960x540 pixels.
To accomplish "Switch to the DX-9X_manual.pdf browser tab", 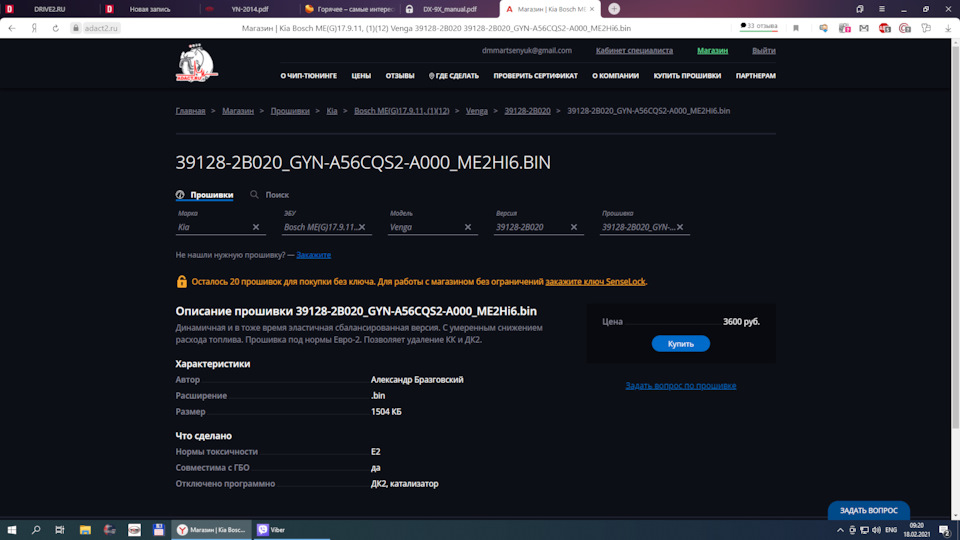I will coord(449,9).
